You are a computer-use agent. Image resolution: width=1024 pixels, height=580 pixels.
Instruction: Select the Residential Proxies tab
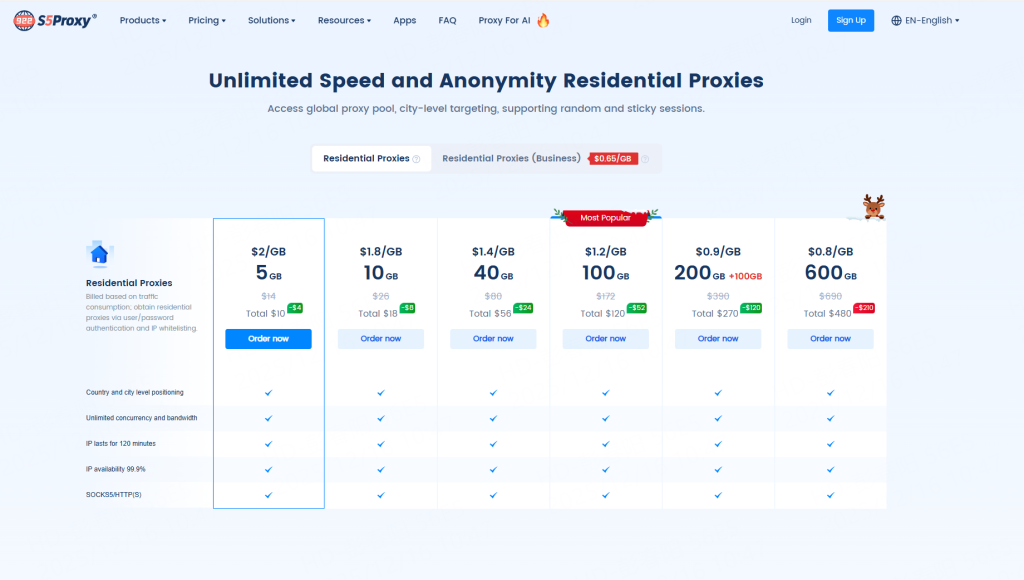click(x=366, y=159)
